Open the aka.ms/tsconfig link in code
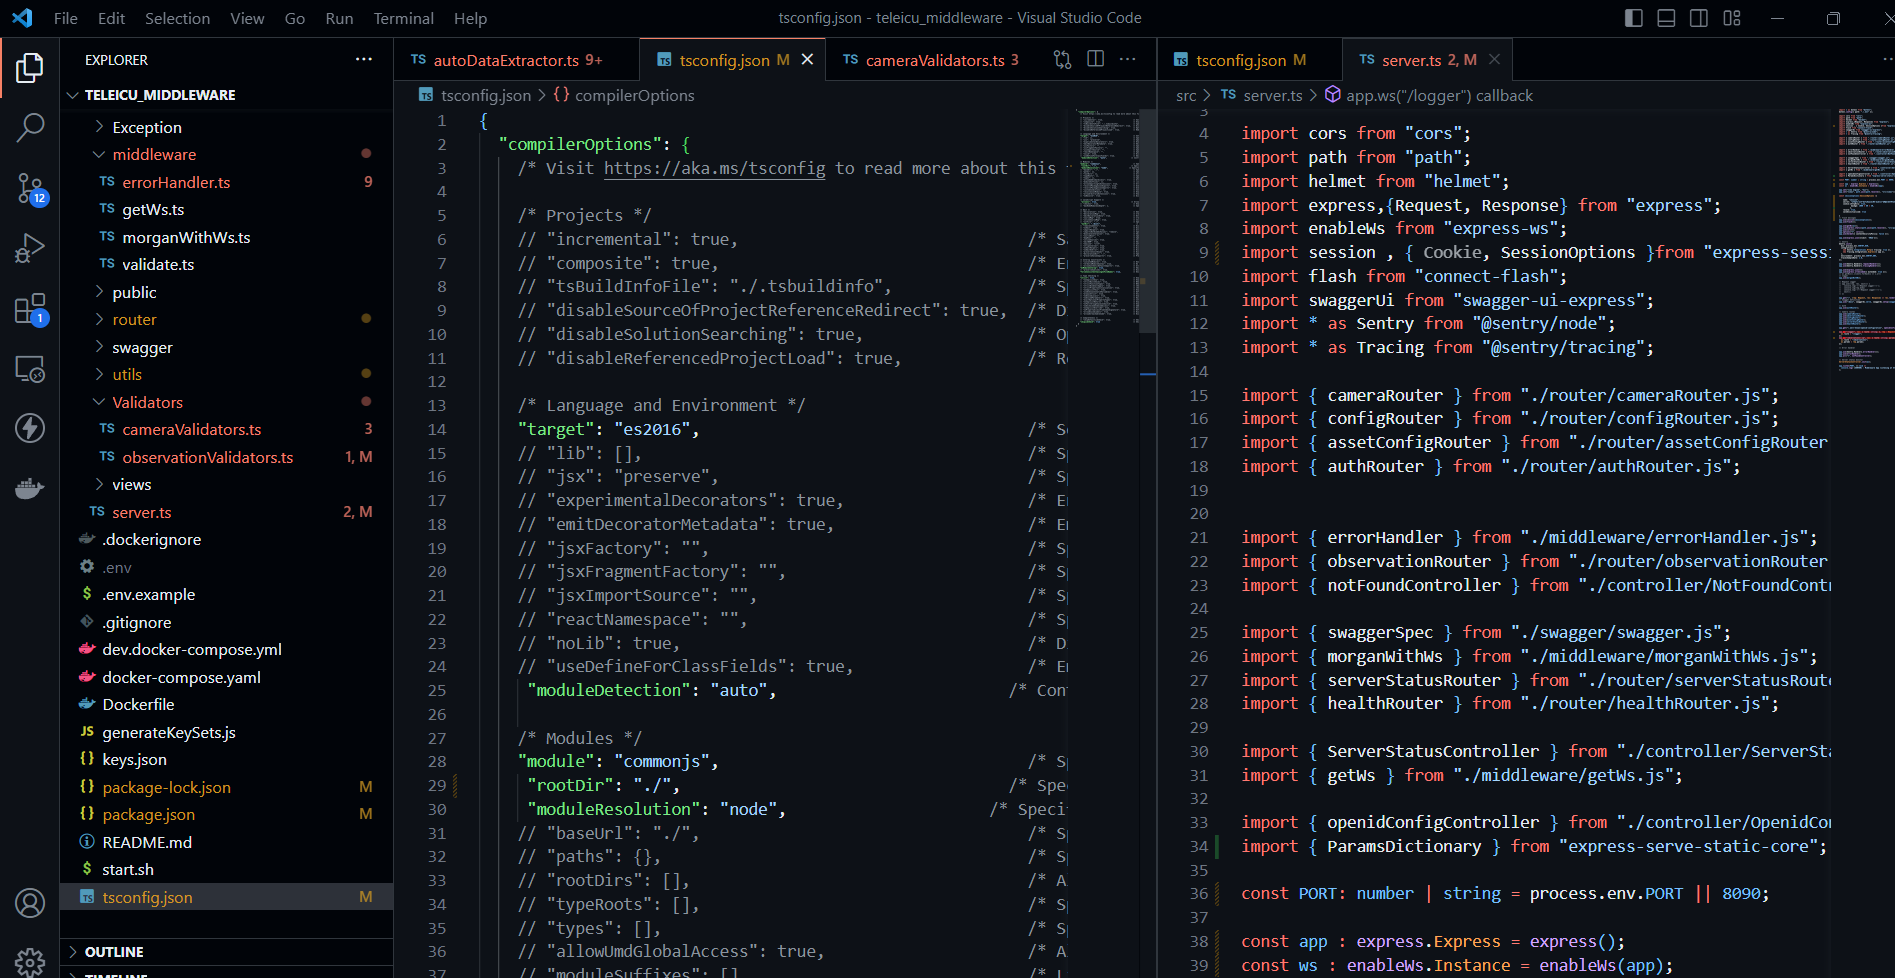The height and width of the screenshot is (978, 1895). [x=713, y=168]
